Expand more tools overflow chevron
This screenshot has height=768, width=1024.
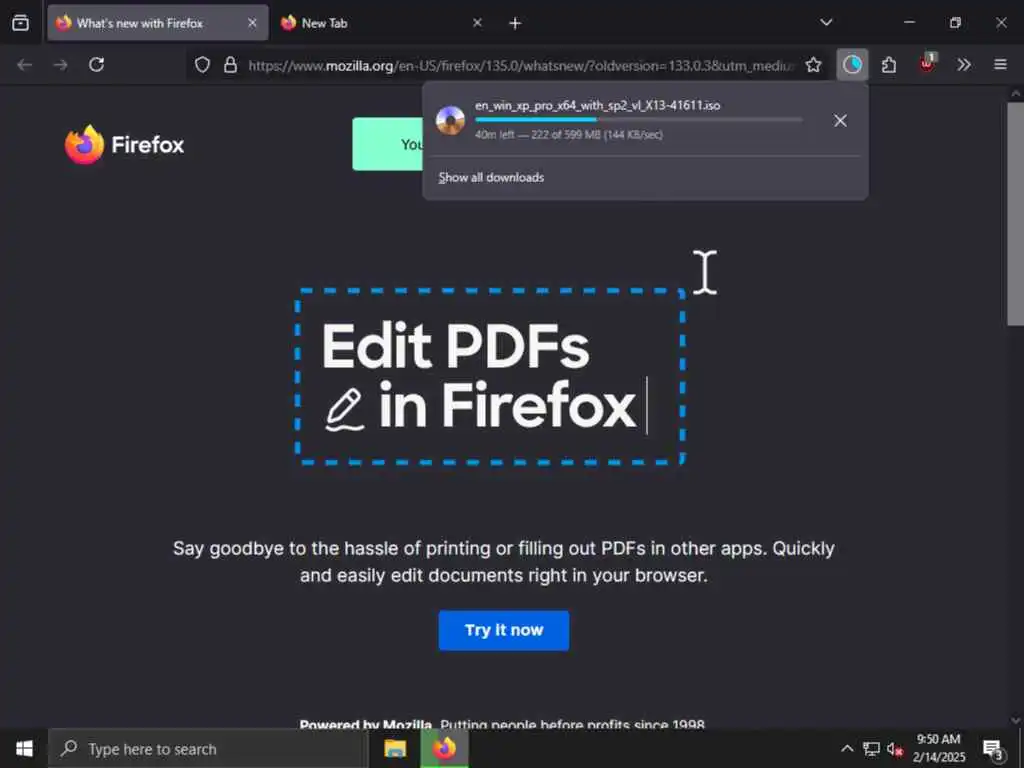pyautogui.click(x=964, y=65)
